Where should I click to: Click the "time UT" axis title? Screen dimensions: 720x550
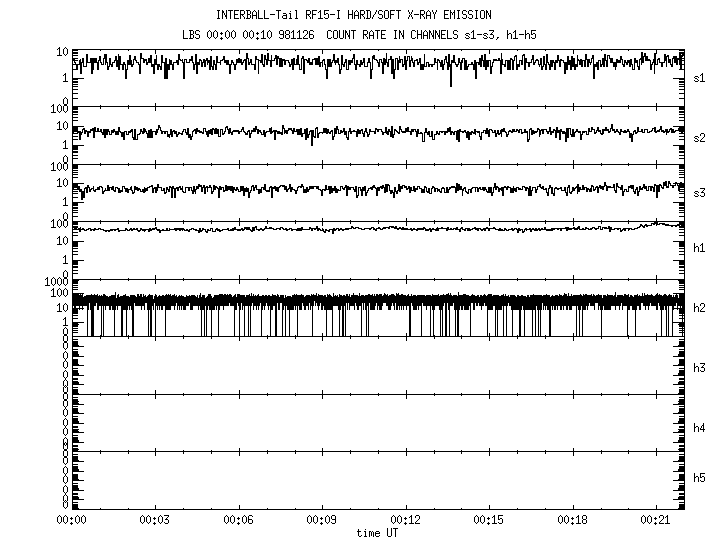(x=377, y=533)
